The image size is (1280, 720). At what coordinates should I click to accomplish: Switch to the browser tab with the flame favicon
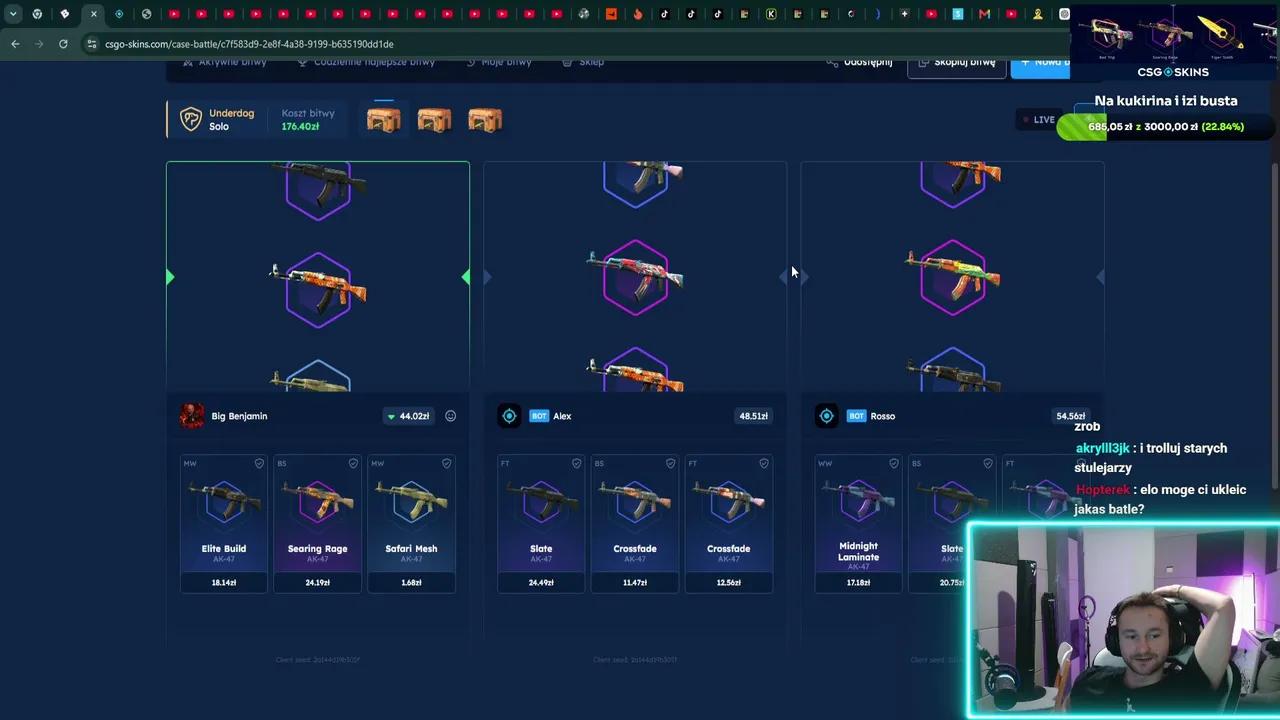pos(637,14)
